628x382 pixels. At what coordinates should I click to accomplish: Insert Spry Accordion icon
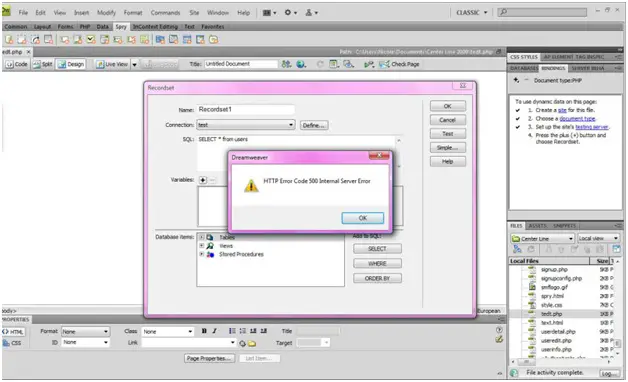187,40
